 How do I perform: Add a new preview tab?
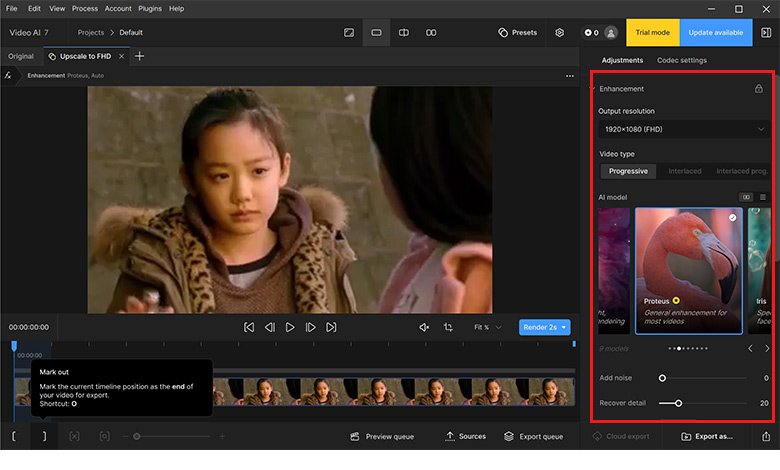pyautogui.click(x=139, y=56)
